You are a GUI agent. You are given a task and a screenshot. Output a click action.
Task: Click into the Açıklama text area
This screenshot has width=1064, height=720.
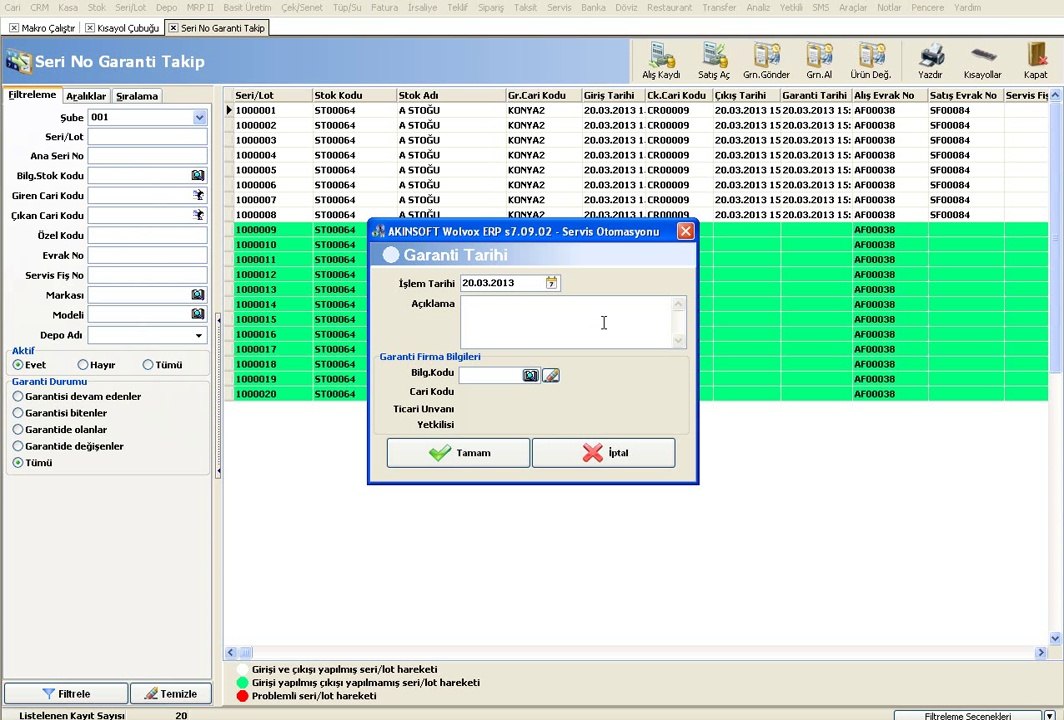(x=567, y=322)
